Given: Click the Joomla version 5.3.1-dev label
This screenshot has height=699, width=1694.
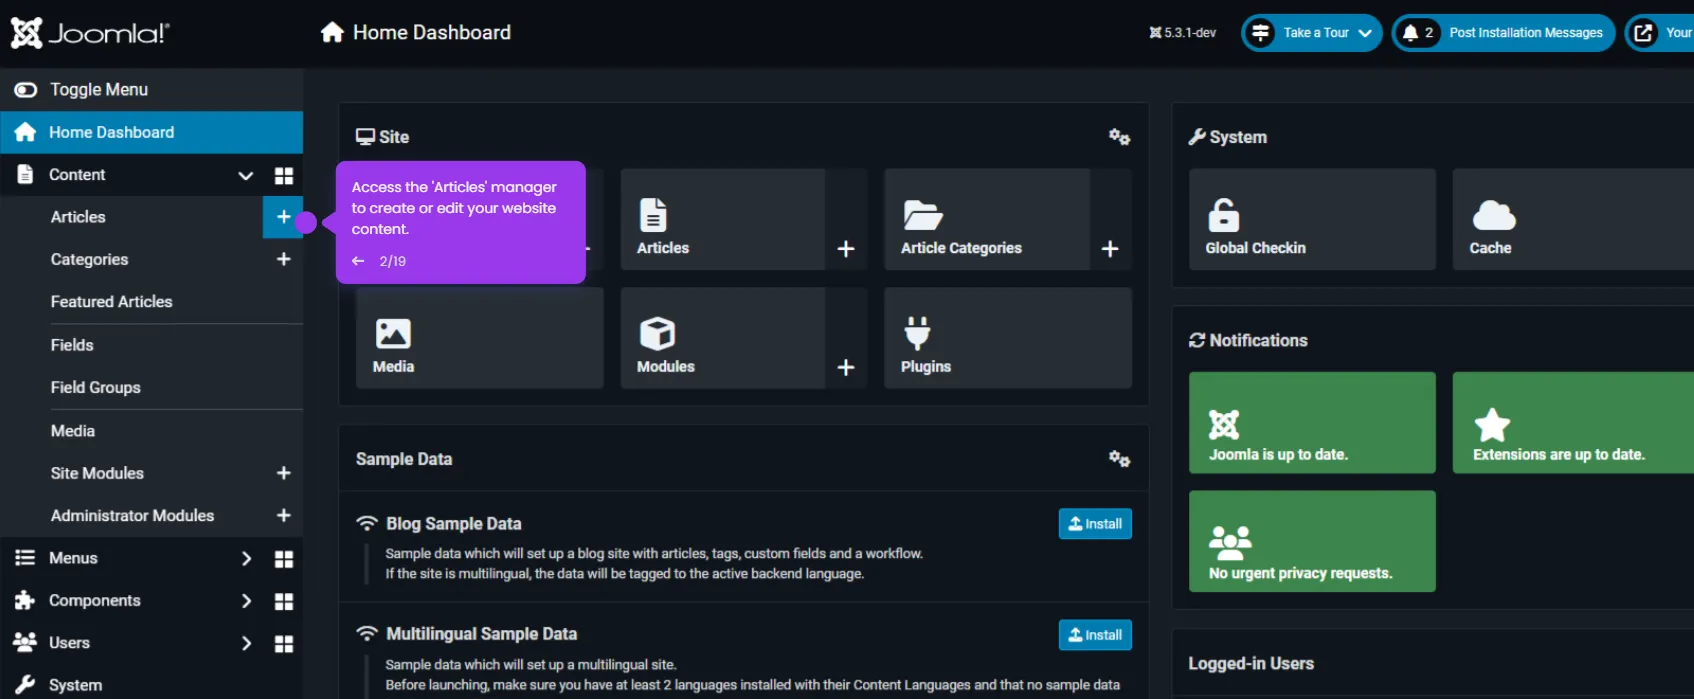Looking at the screenshot, I should 1183,33.
